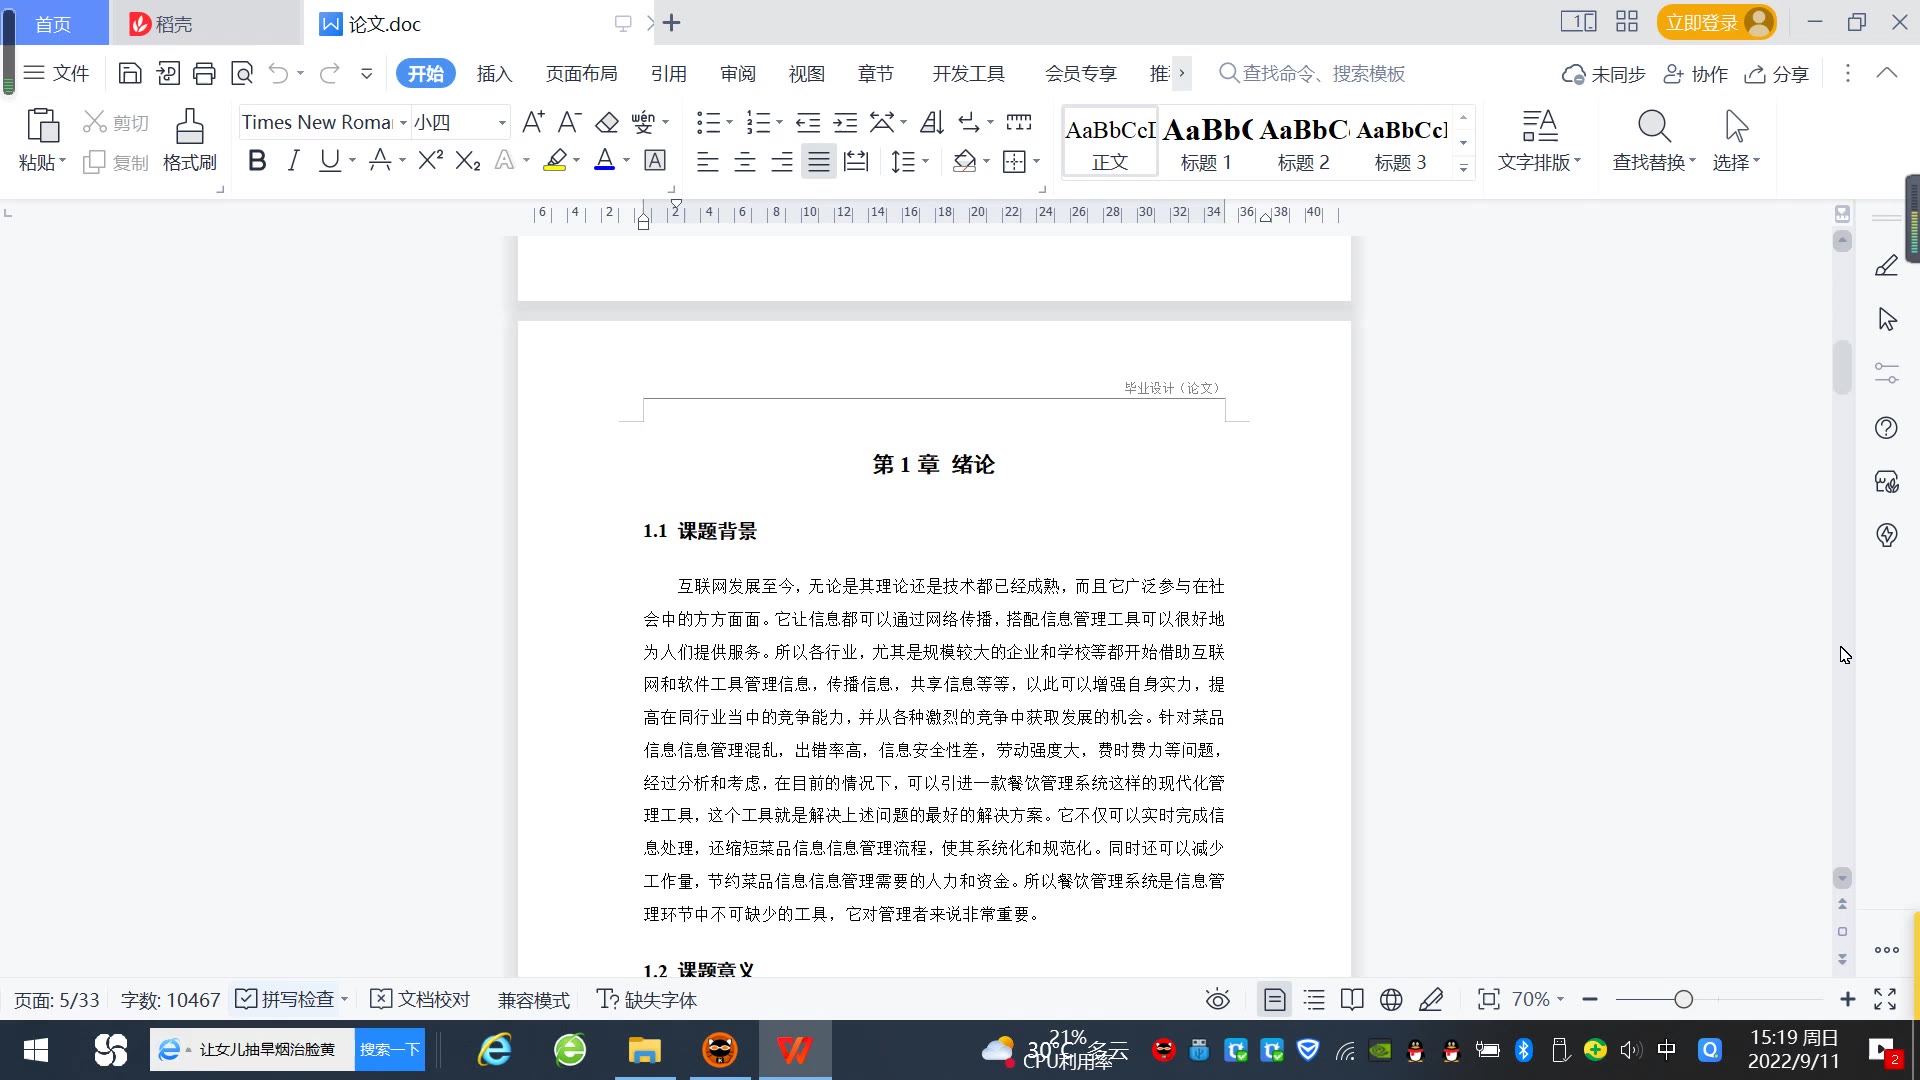1920x1080 pixels.
Task: Toggle bold formatting
Action: pyautogui.click(x=257, y=161)
